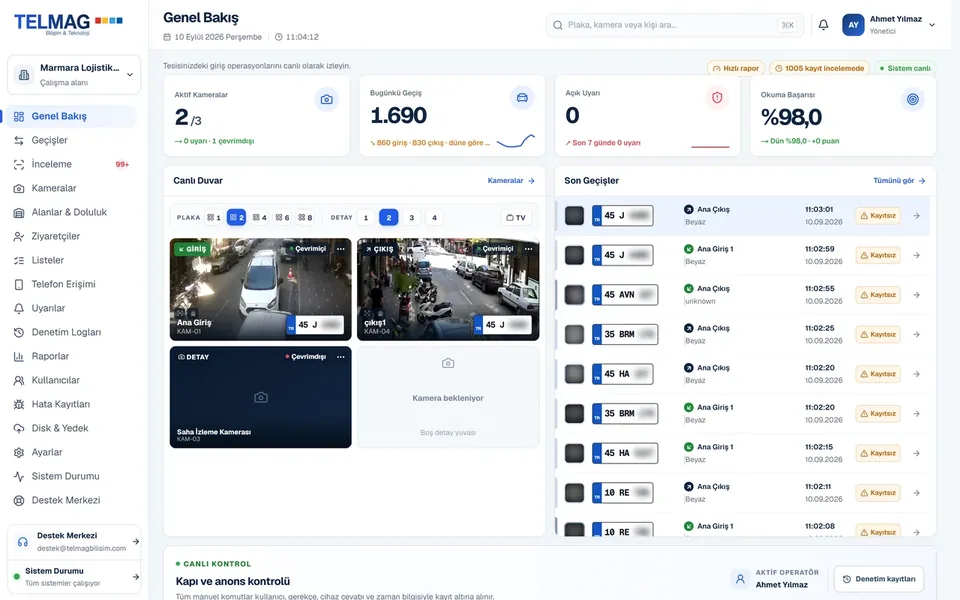Click the camera icon on Aktif Kameralar card
The height and width of the screenshot is (600, 960).
pyautogui.click(x=326, y=99)
